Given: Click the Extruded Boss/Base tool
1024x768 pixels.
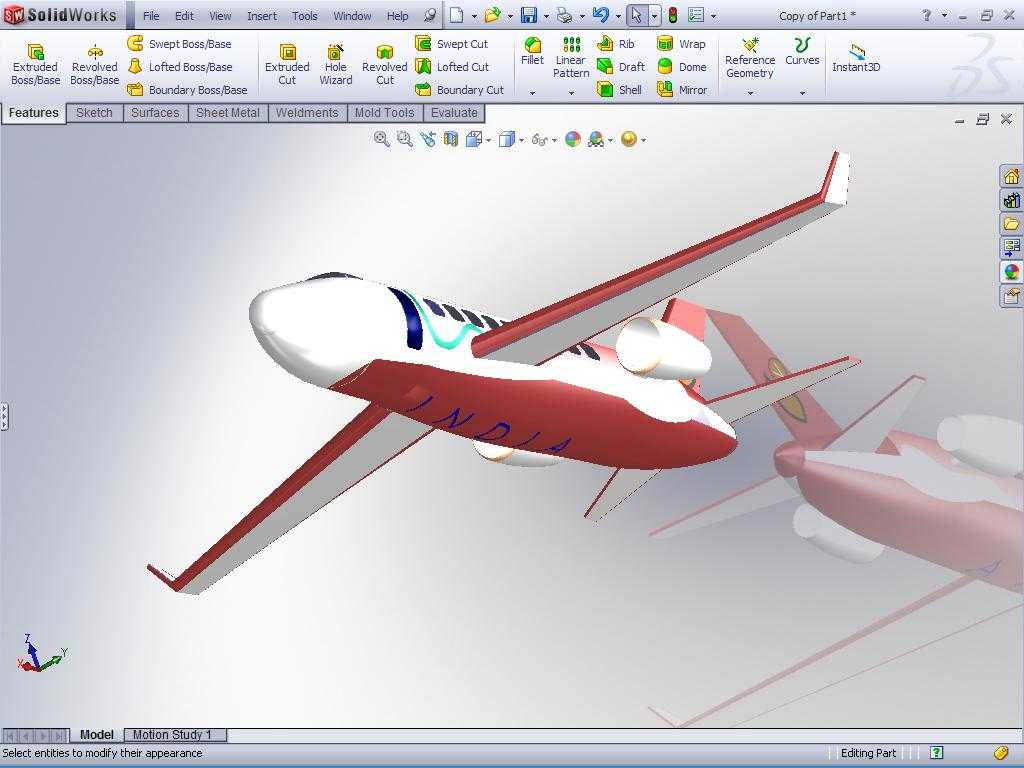Looking at the screenshot, I should click(x=35, y=64).
